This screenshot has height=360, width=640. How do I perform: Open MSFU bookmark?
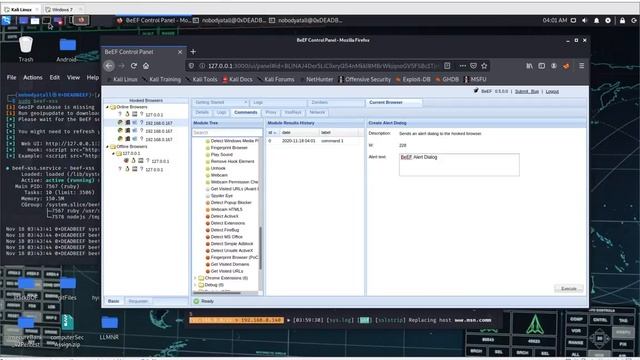click(x=476, y=79)
